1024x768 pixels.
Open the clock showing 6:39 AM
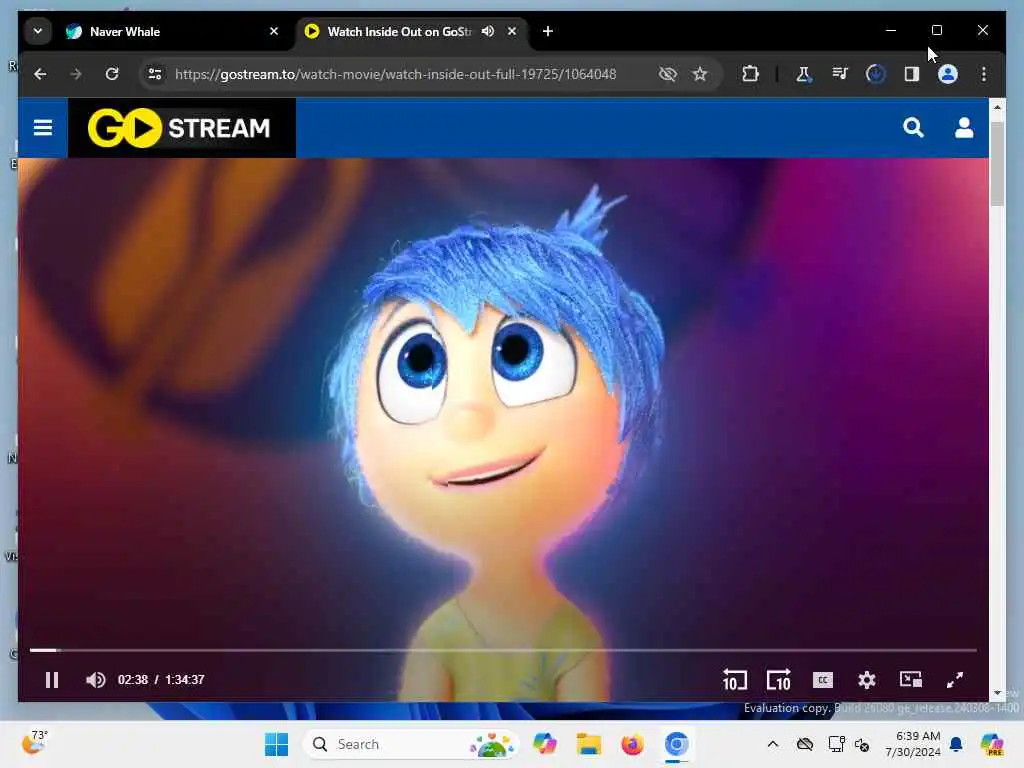[913, 744]
